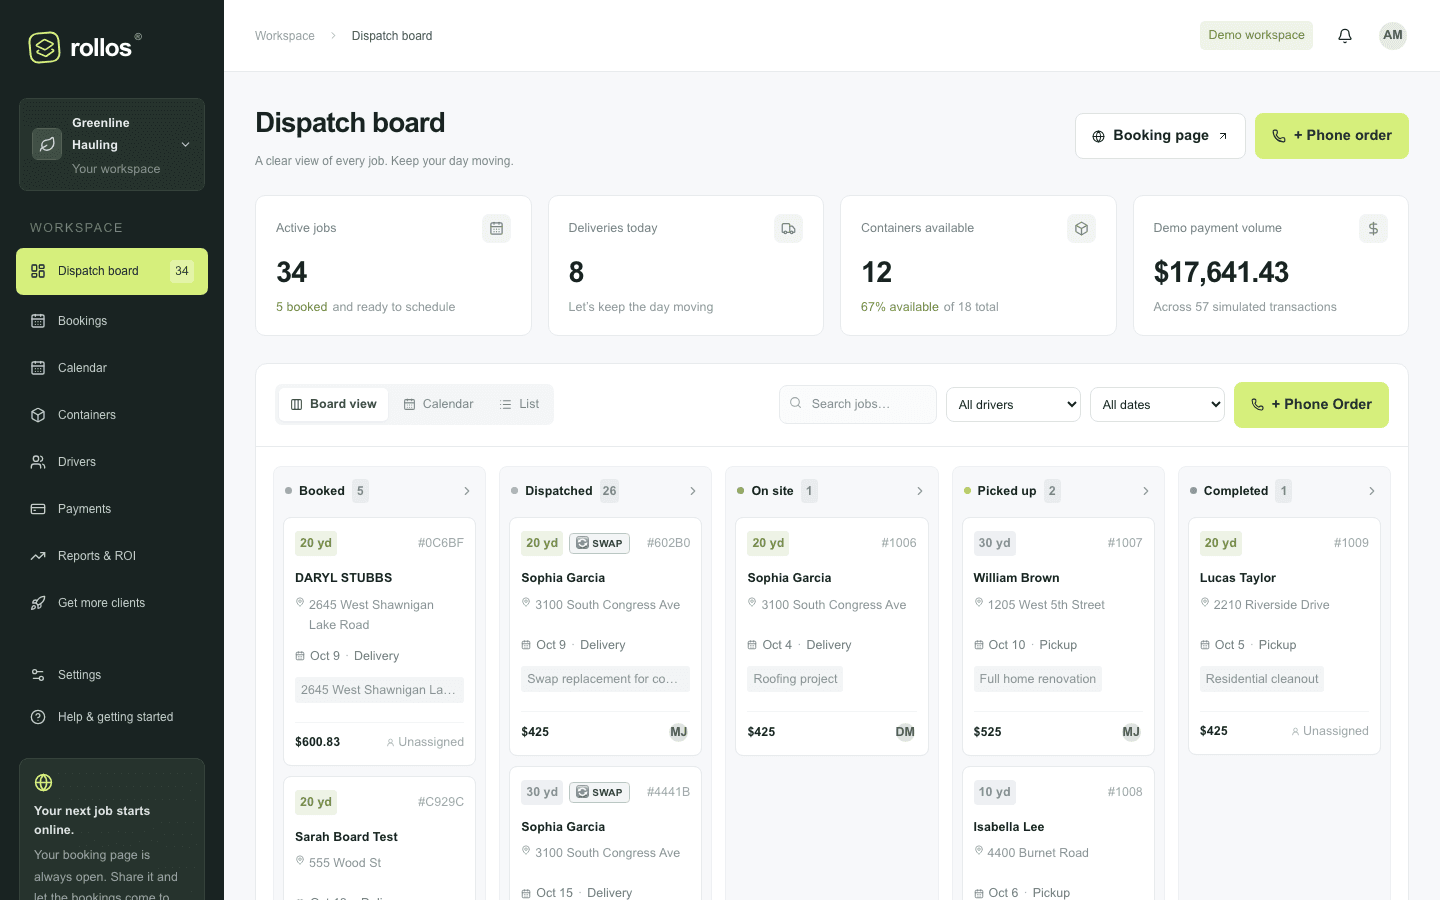Click SWAP badge on job #4441B

600,792
